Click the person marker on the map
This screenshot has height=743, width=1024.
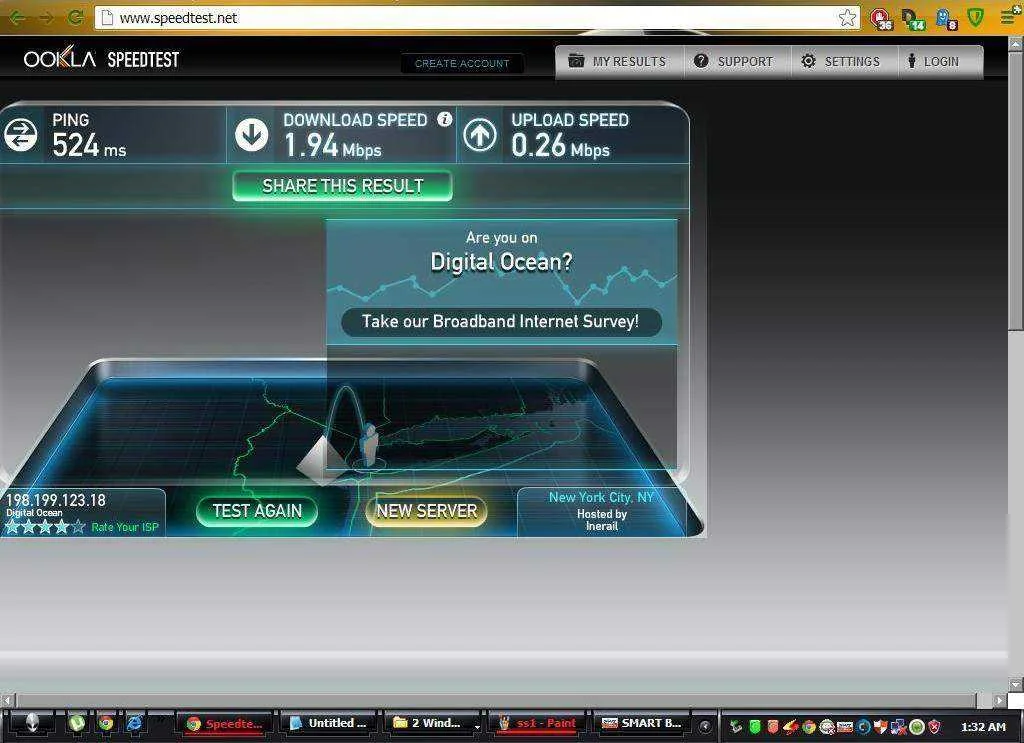click(369, 443)
